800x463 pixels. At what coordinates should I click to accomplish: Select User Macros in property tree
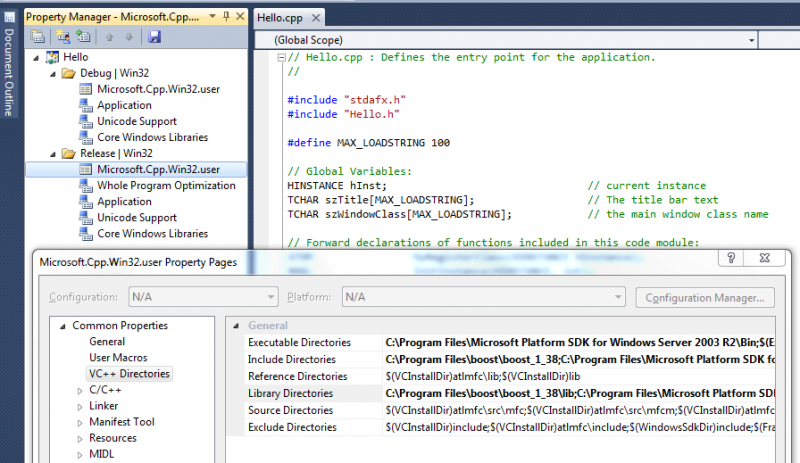pyautogui.click(x=118, y=357)
